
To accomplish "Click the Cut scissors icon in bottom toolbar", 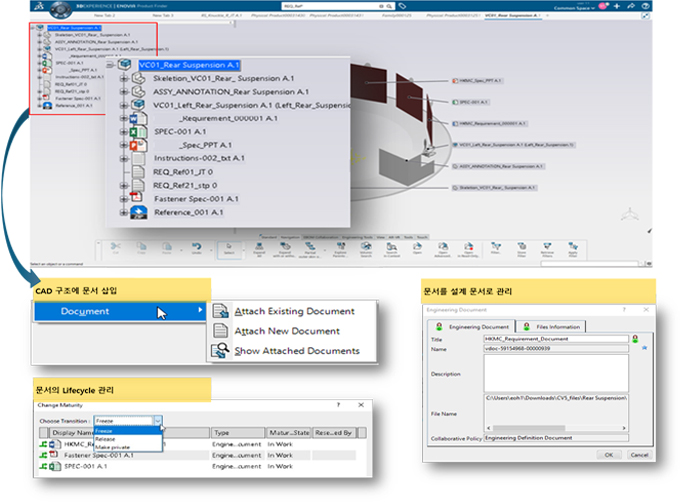I will point(116,246).
